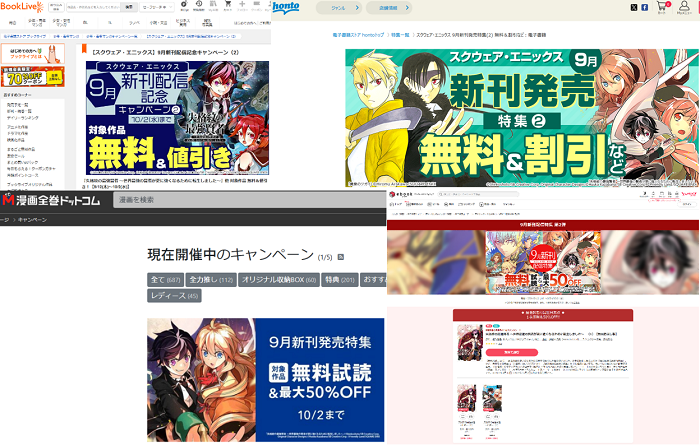Open the large featured manga cover on ebookjapan

tap(470, 343)
